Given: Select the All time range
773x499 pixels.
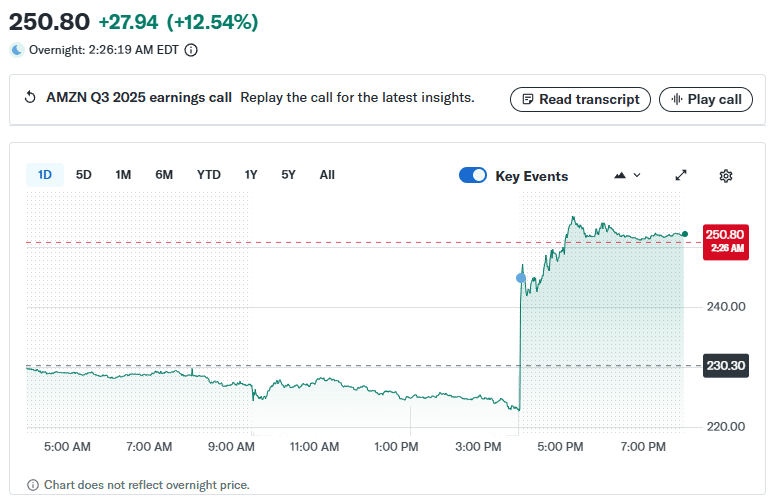Looking at the screenshot, I should [x=327, y=175].
